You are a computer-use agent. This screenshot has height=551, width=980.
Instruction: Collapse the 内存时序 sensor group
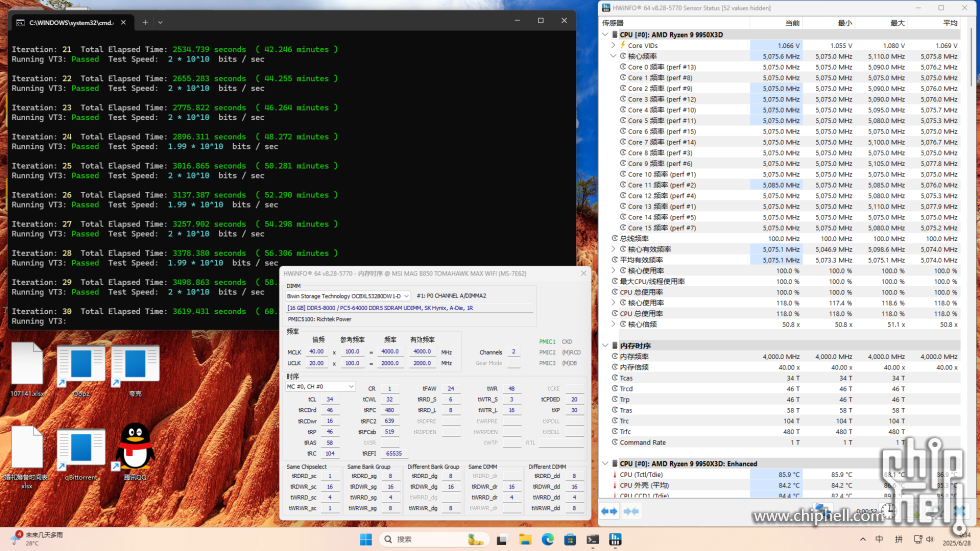point(606,345)
